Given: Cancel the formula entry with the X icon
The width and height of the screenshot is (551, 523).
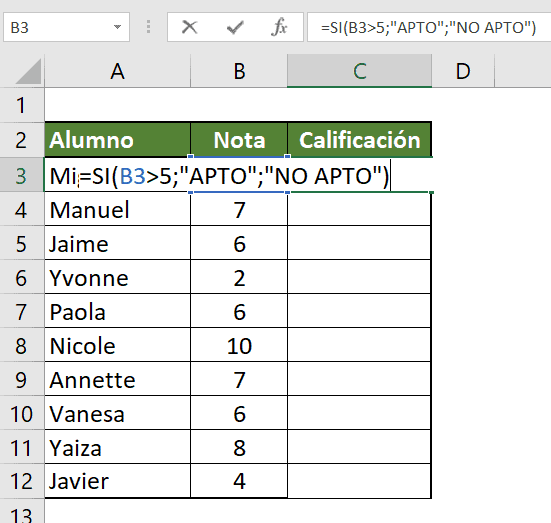Looking at the screenshot, I should pyautogui.click(x=189, y=27).
